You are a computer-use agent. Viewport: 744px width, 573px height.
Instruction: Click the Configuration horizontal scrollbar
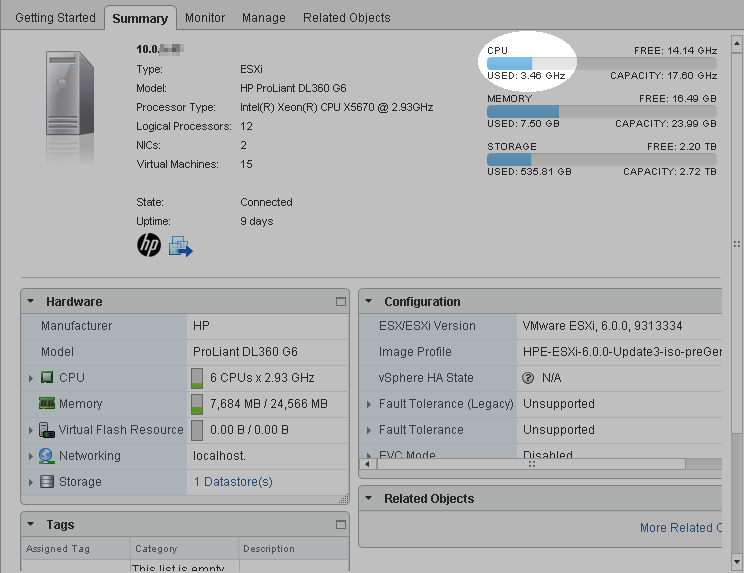pos(531,464)
